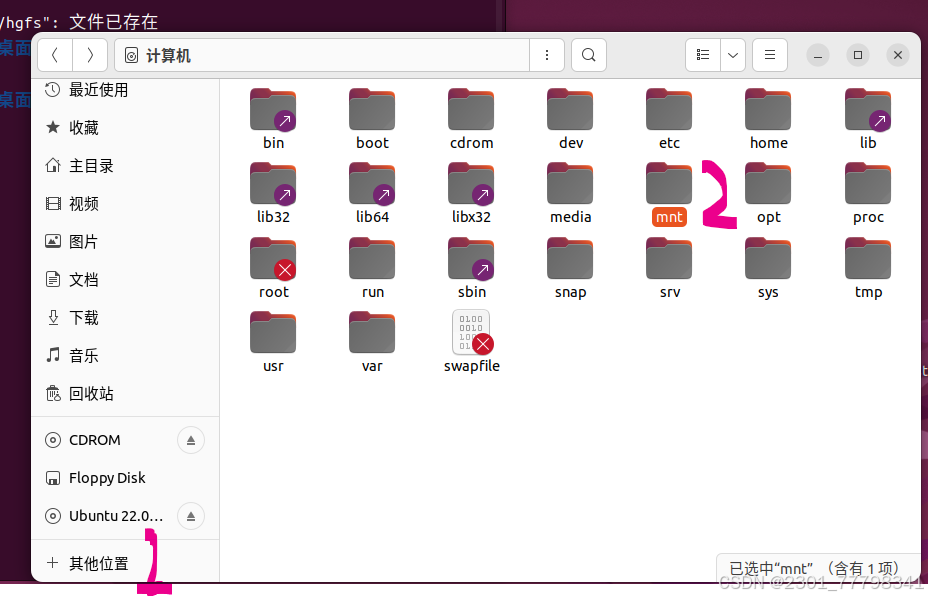Go to 主目录 (Home) from sidebar
The height and width of the screenshot is (598, 928).
pos(85,165)
